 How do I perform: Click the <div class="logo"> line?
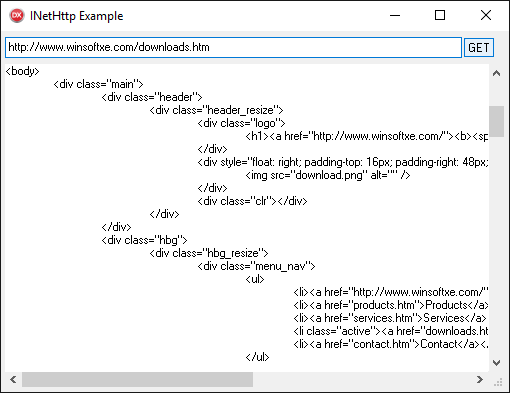point(242,123)
